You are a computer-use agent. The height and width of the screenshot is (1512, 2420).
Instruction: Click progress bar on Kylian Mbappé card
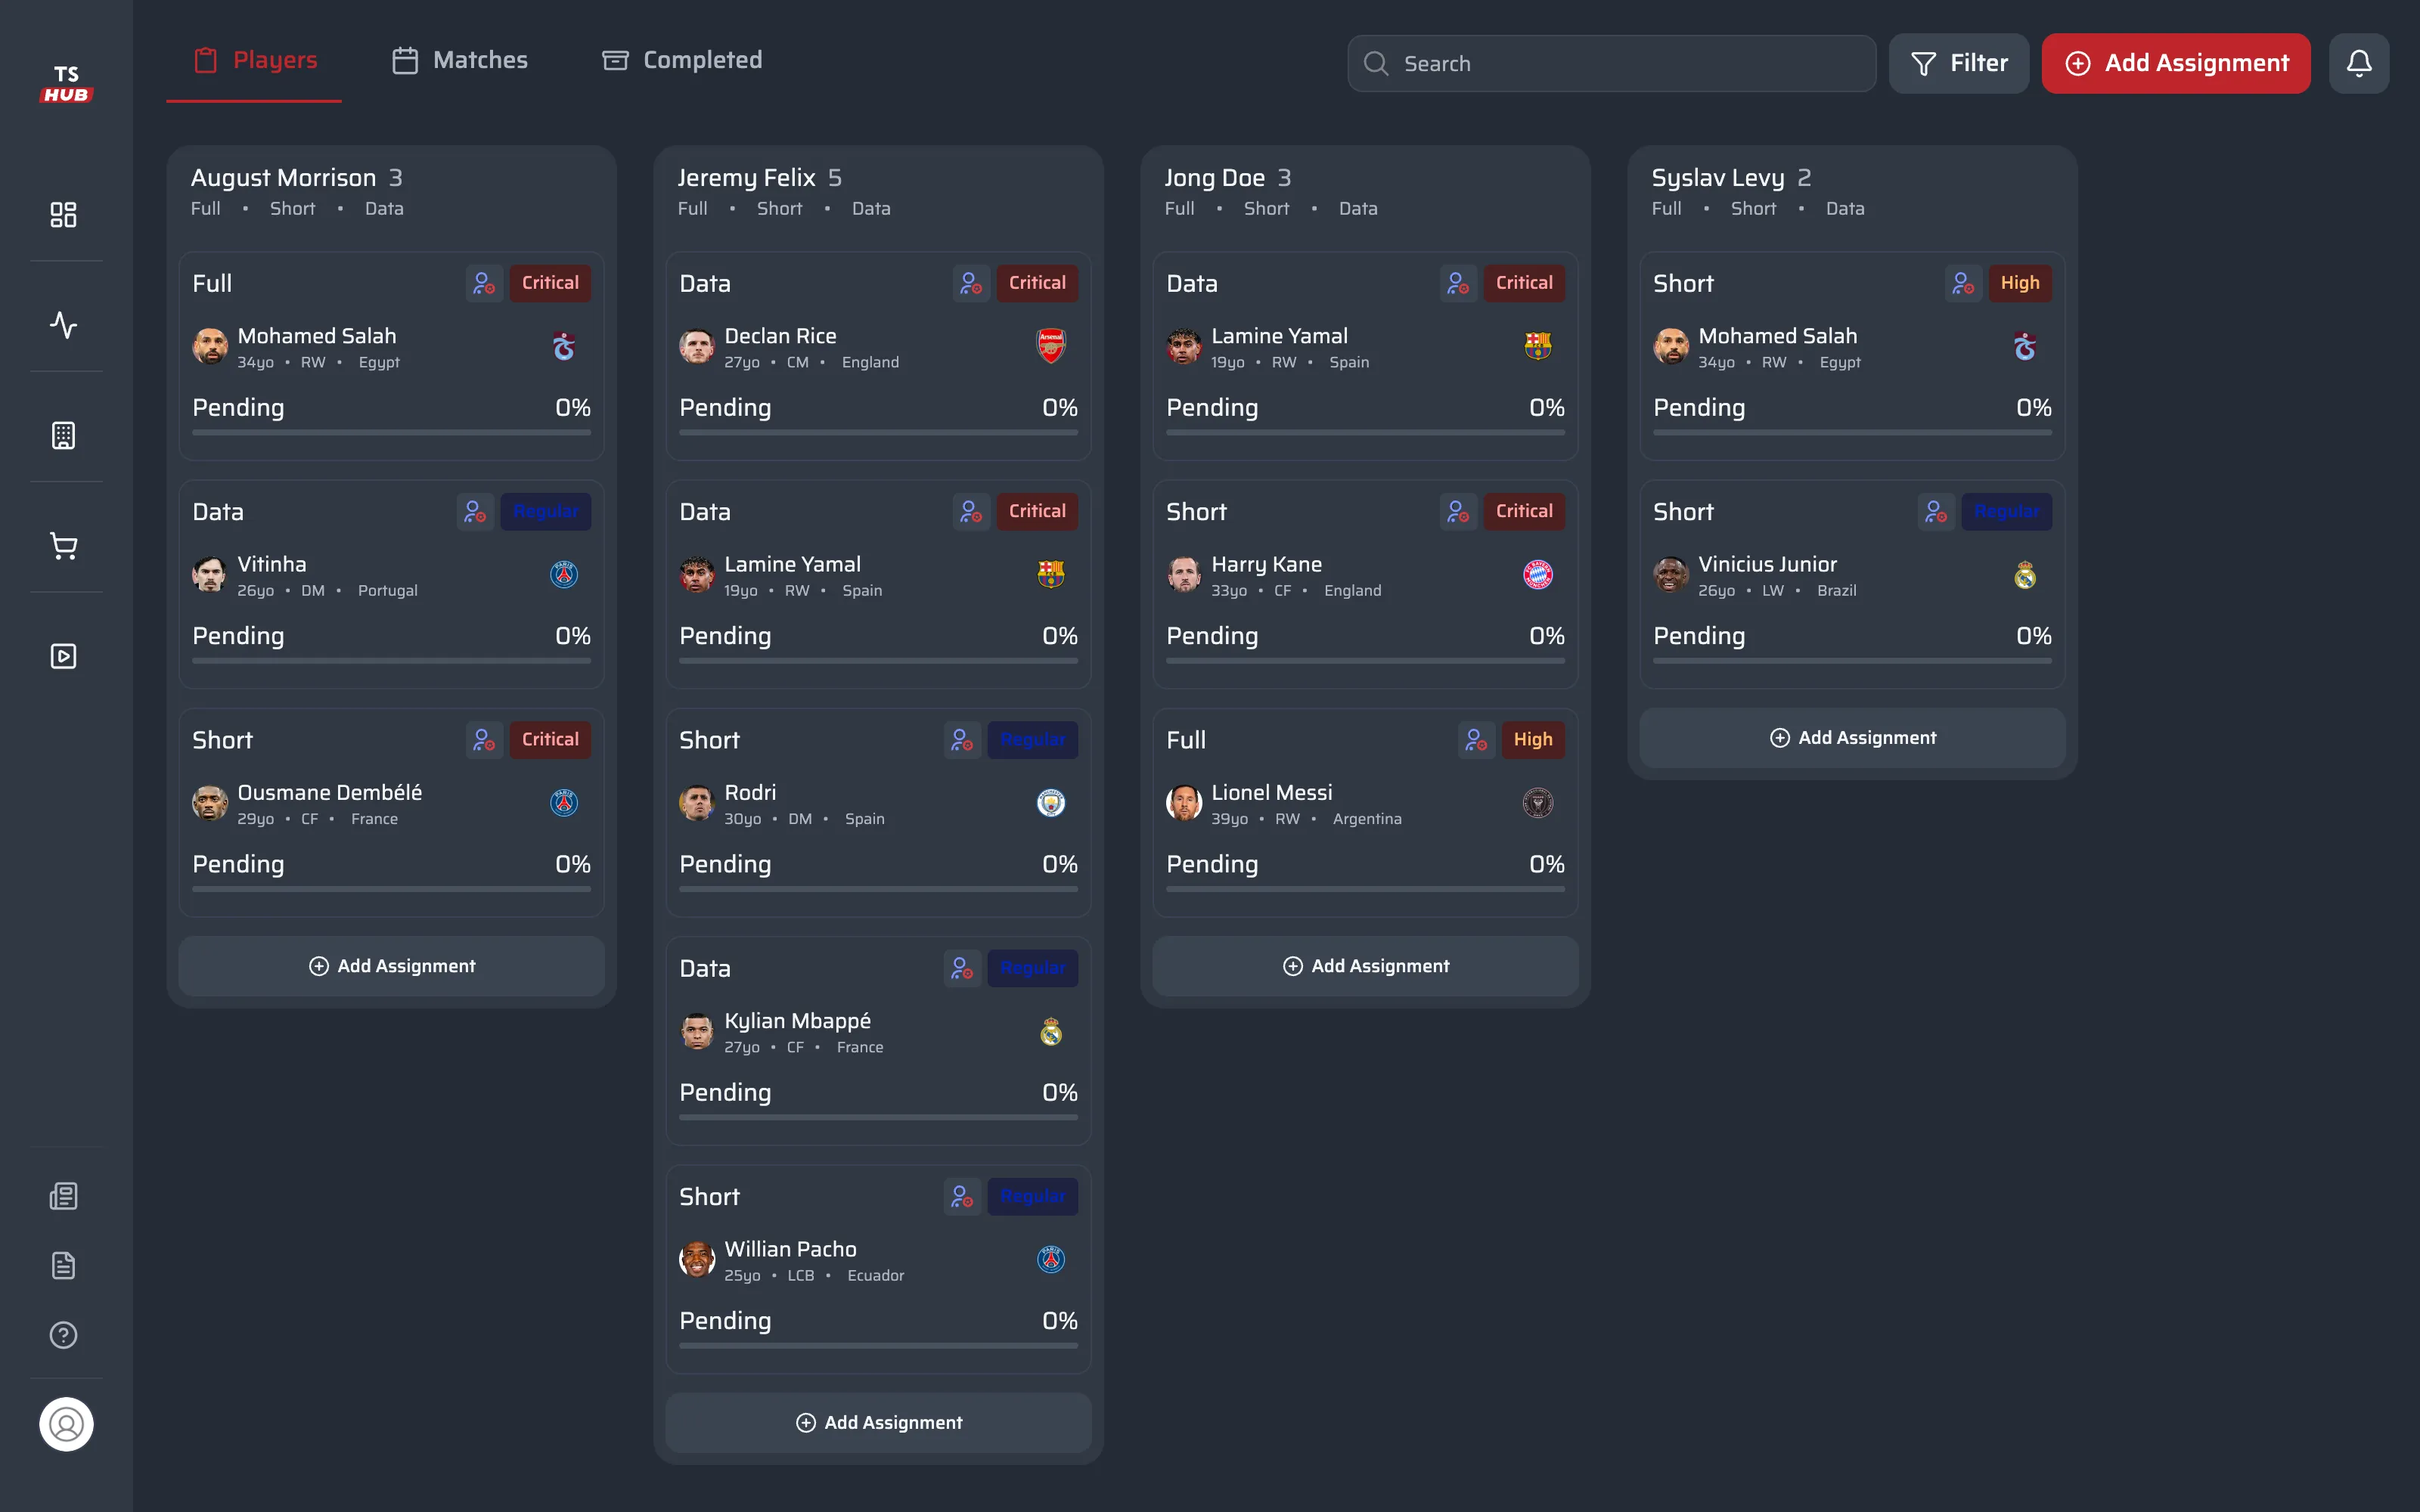tap(879, 1117)
